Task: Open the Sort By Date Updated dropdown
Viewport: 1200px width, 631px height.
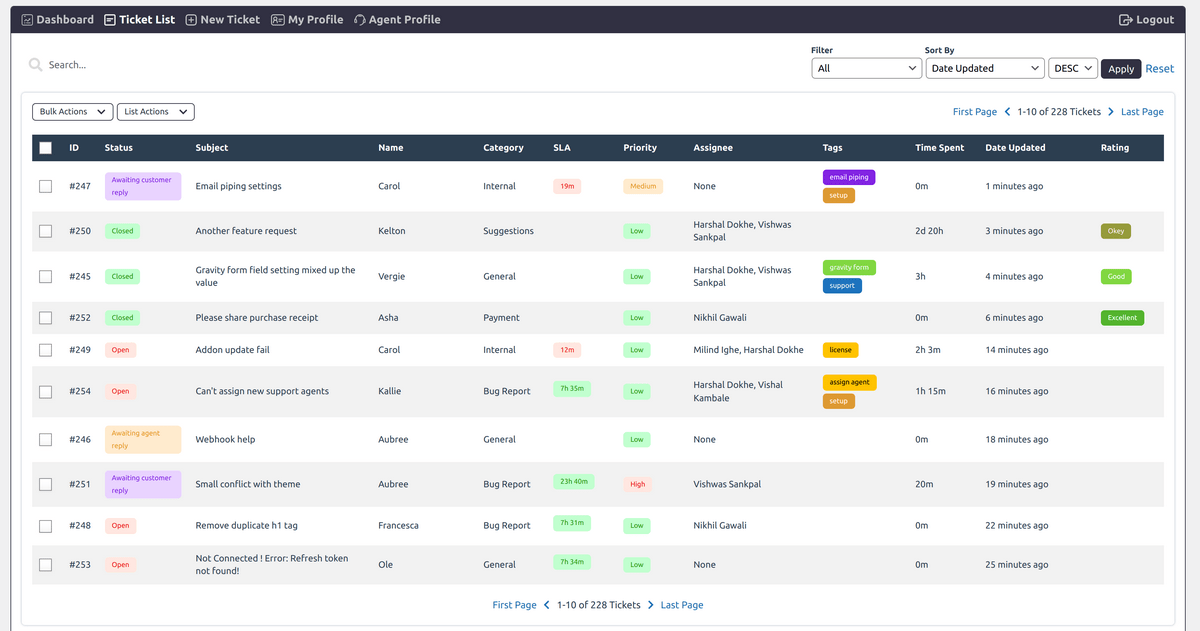Action: pos(985,69)
